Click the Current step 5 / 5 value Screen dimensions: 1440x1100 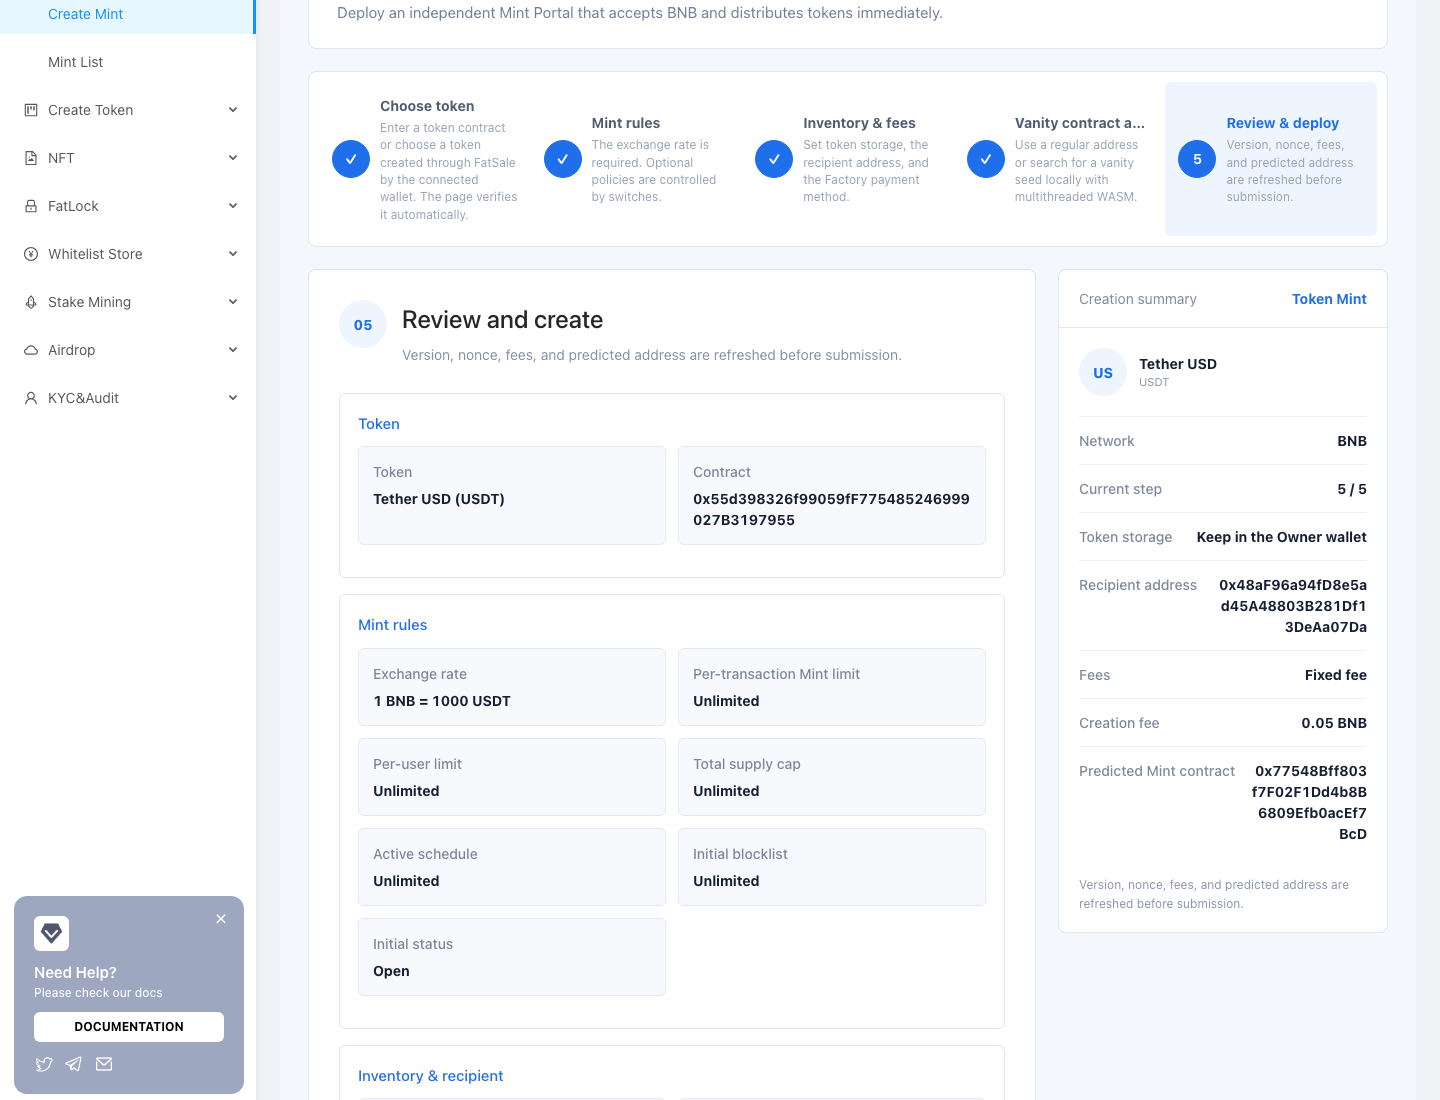point(1352,489)
